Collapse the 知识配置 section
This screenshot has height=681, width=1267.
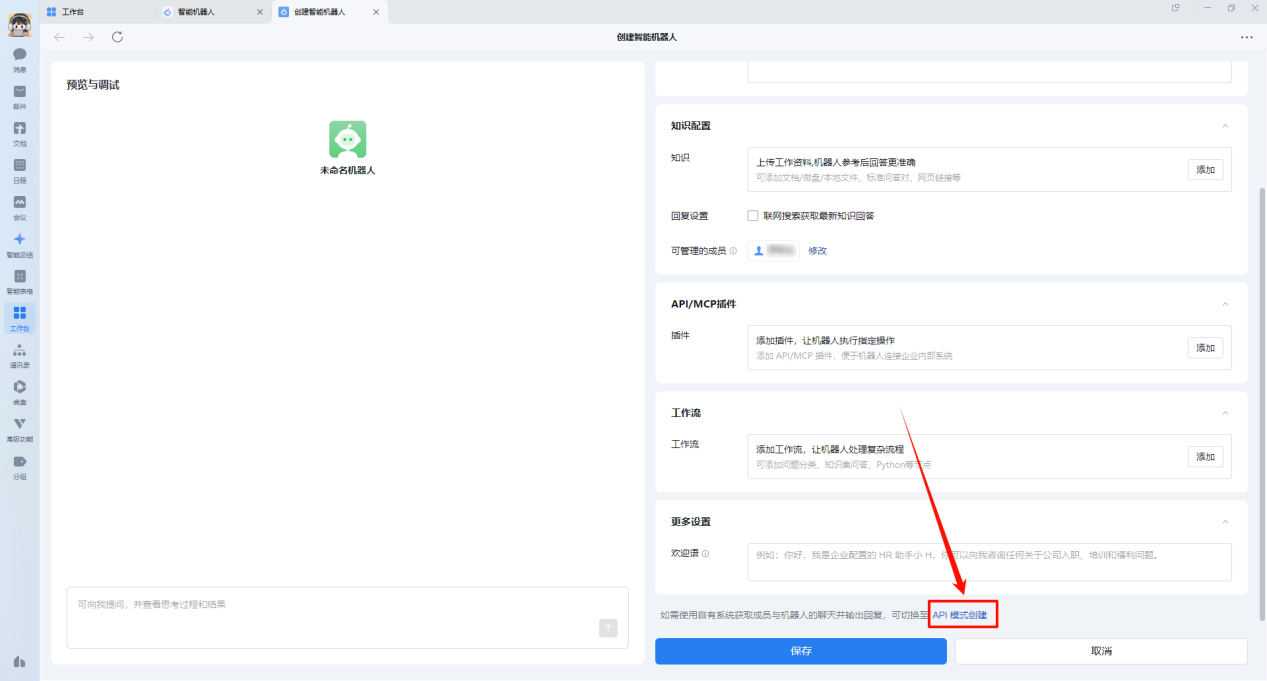(x=1225, y=125)
